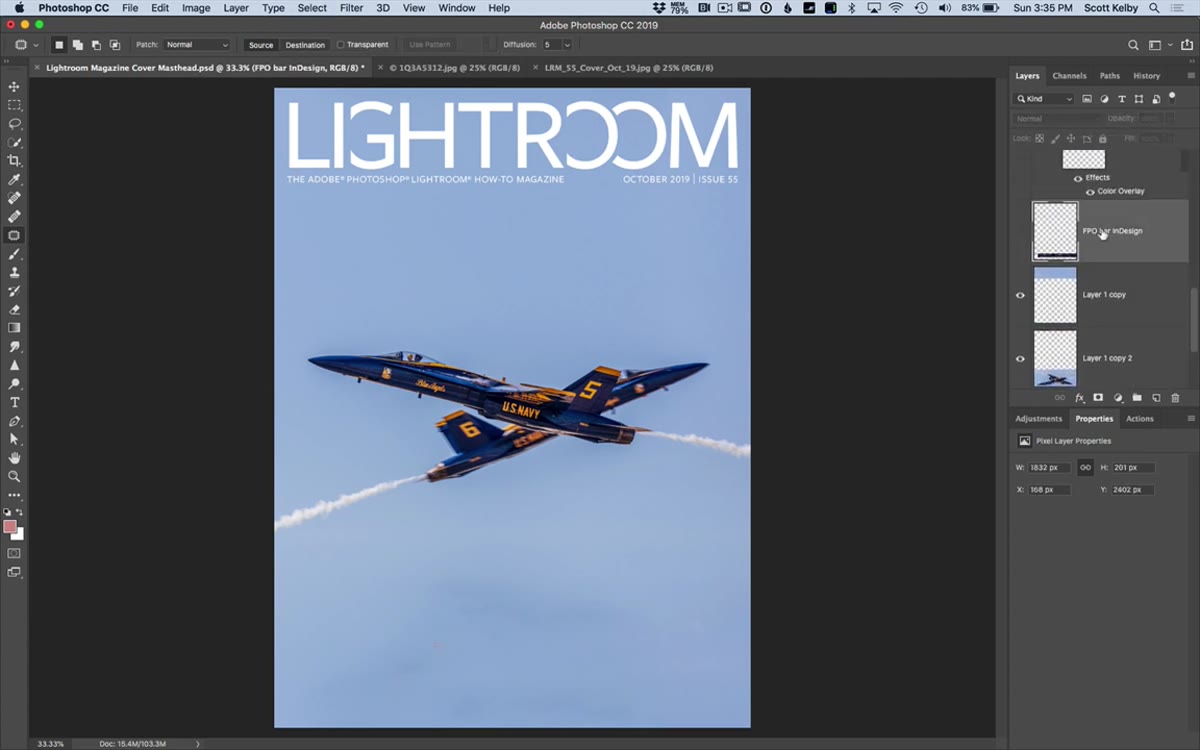The image size is (1200, 750).
Task: Delete layer with trash icon
Action: coord(1175,398)
